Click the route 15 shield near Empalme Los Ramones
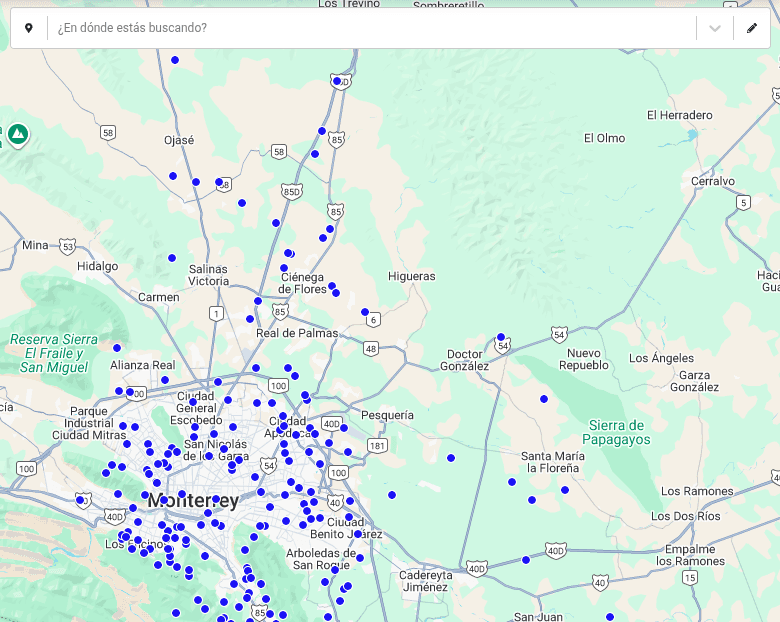Screen dimensions: 780x622 (x=690, y=578)
